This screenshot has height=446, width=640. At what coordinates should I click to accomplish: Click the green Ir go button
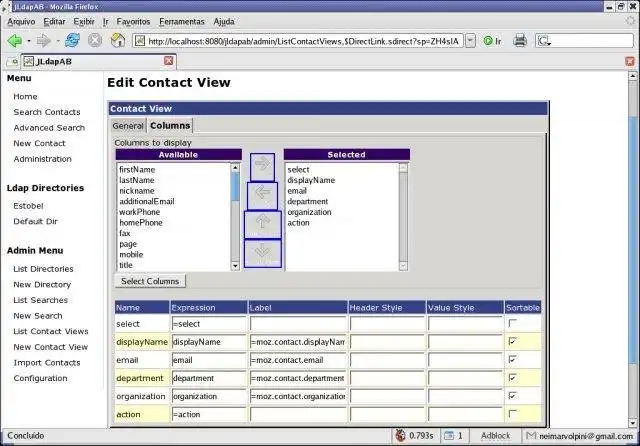click(x=492, y=41)
